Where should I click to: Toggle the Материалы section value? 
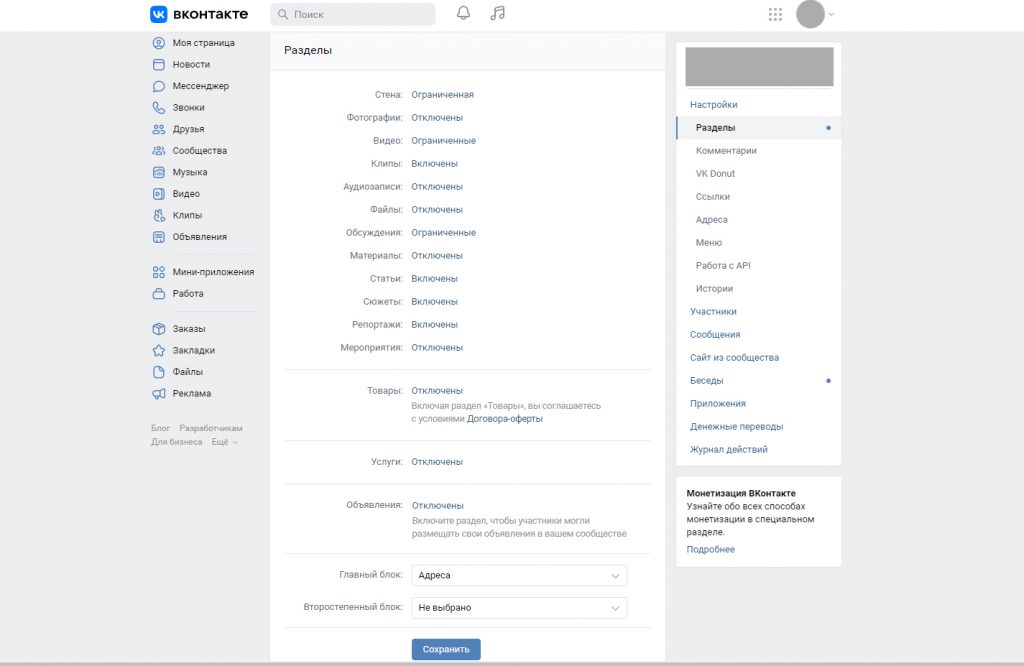[x=437, y=255]
